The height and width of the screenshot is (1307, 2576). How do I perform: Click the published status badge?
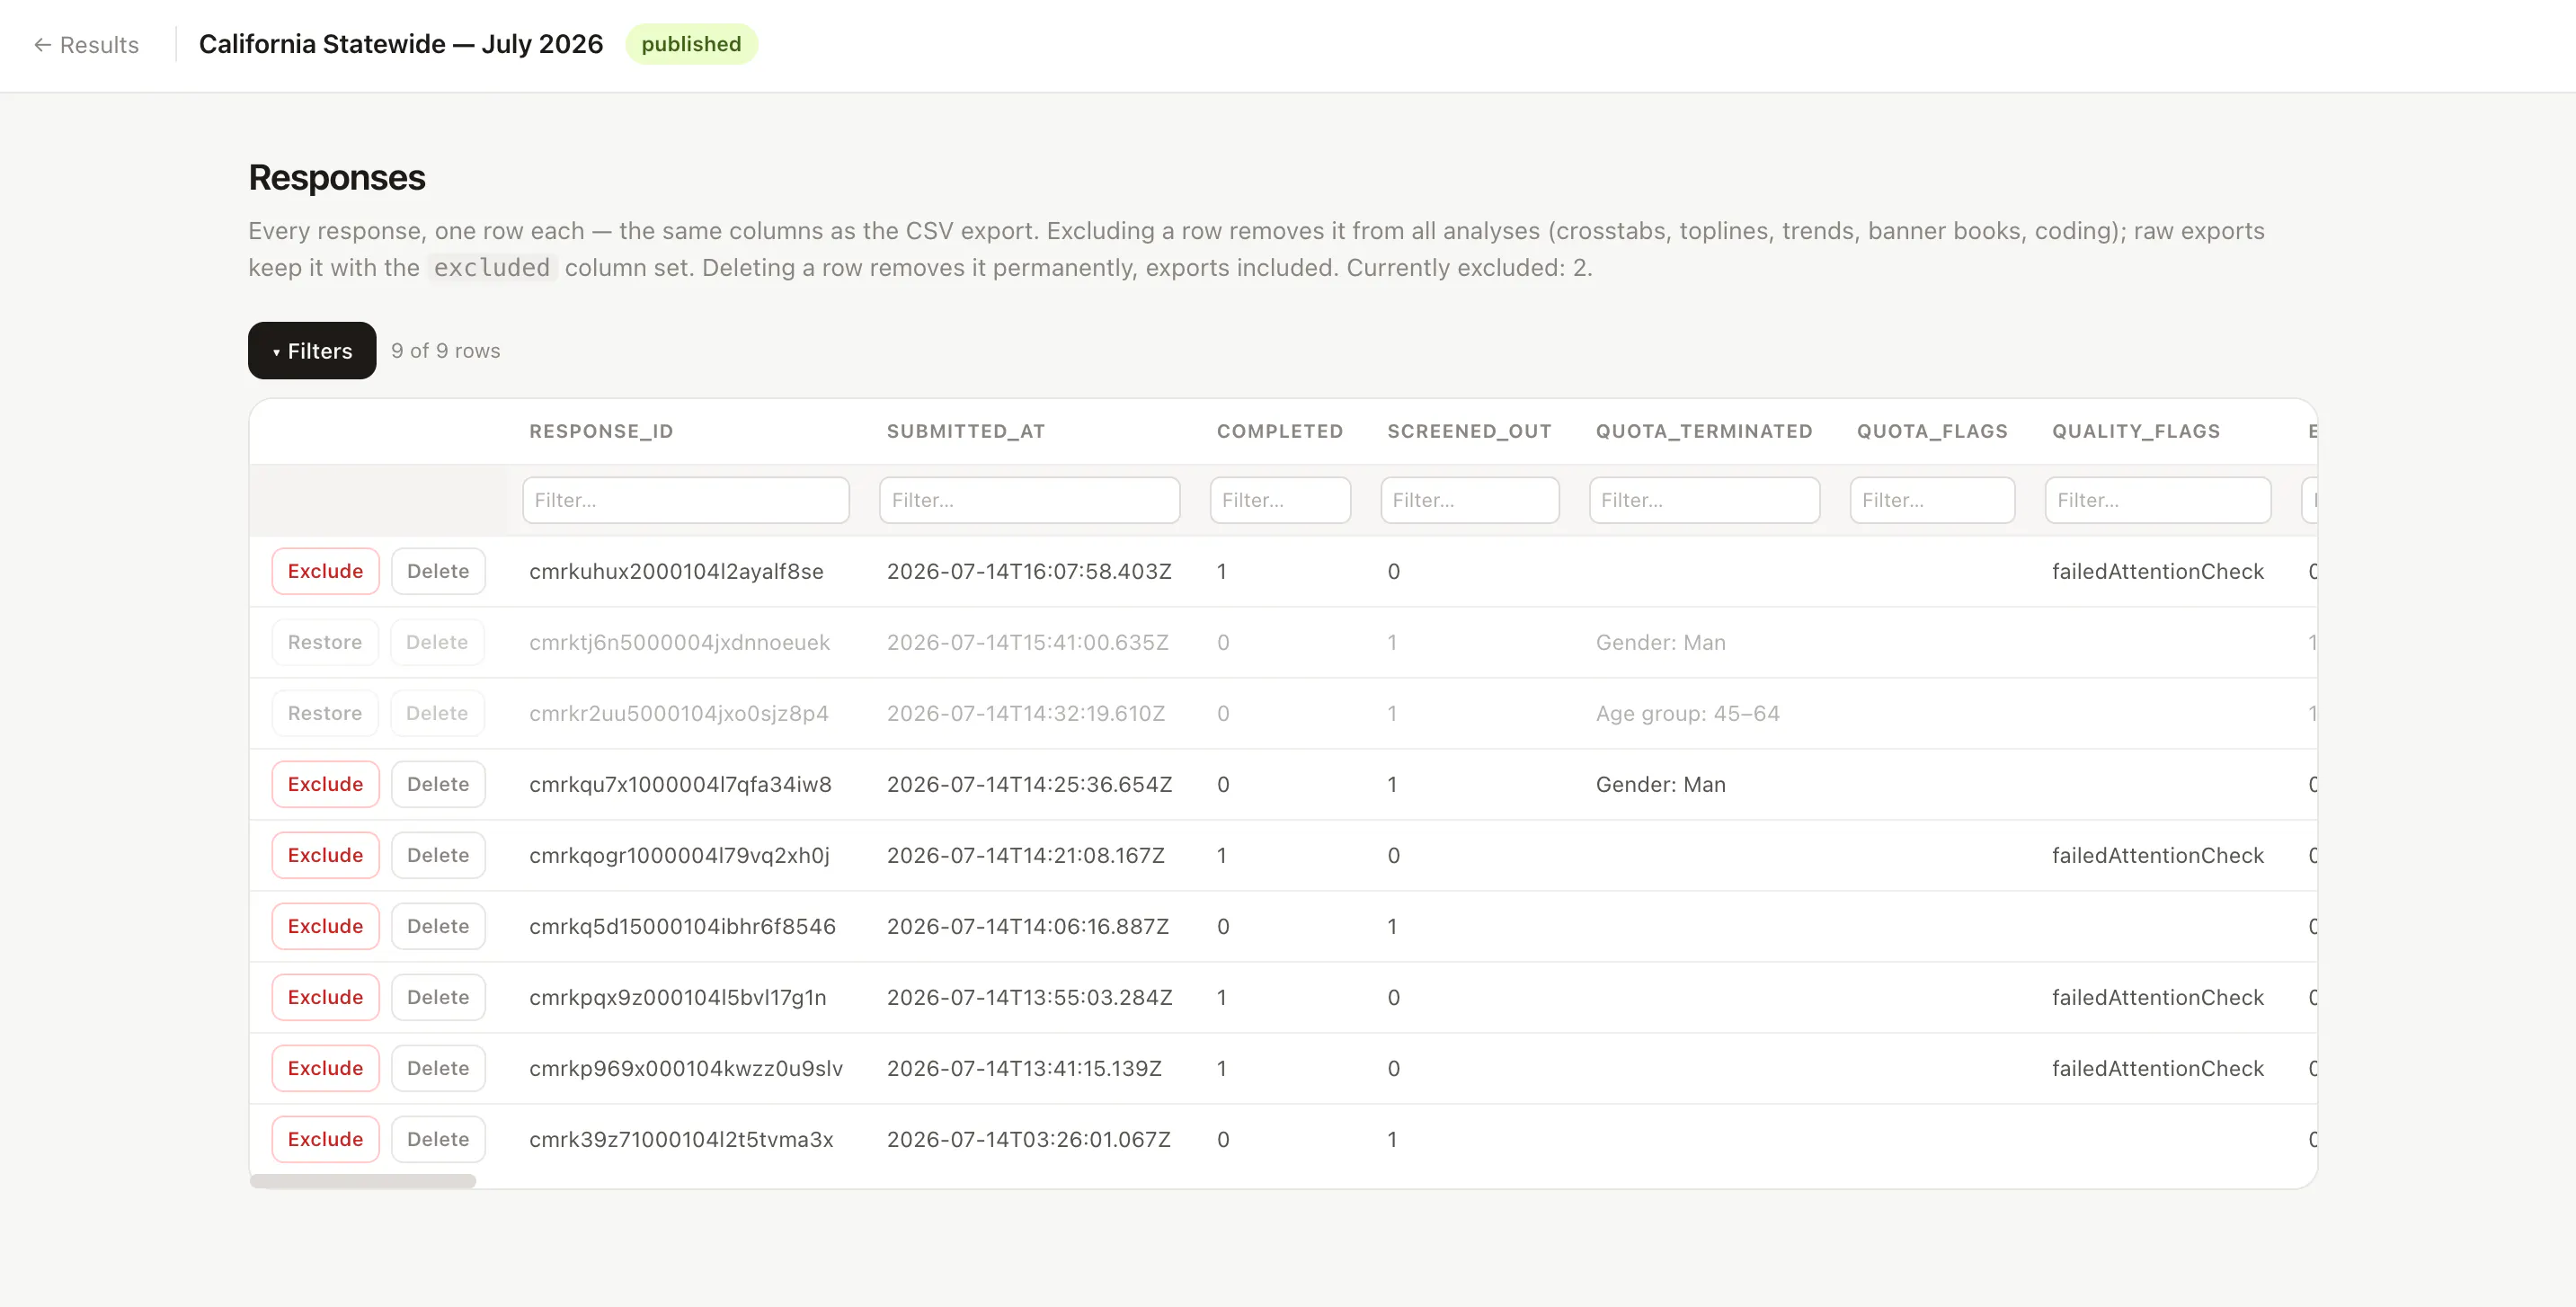tap(691, 44)
